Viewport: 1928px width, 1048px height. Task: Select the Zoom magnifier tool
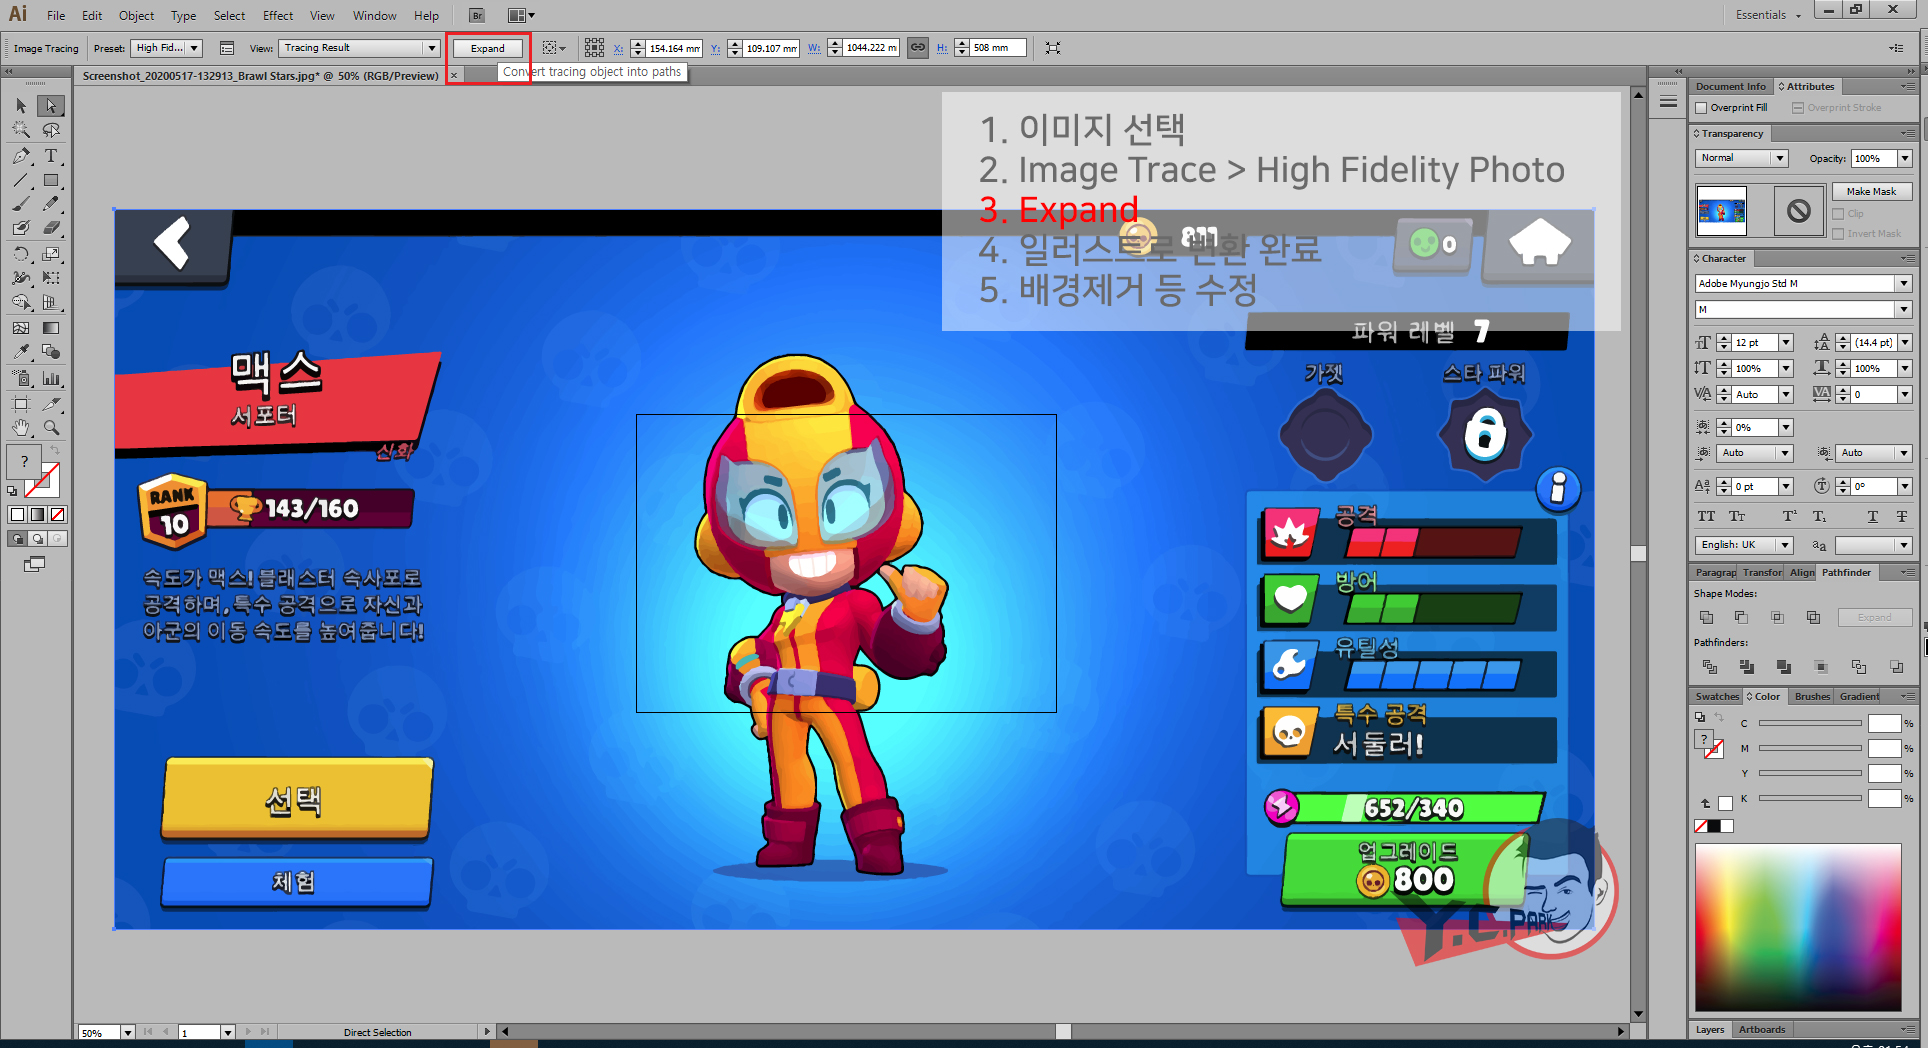[51, 428]
